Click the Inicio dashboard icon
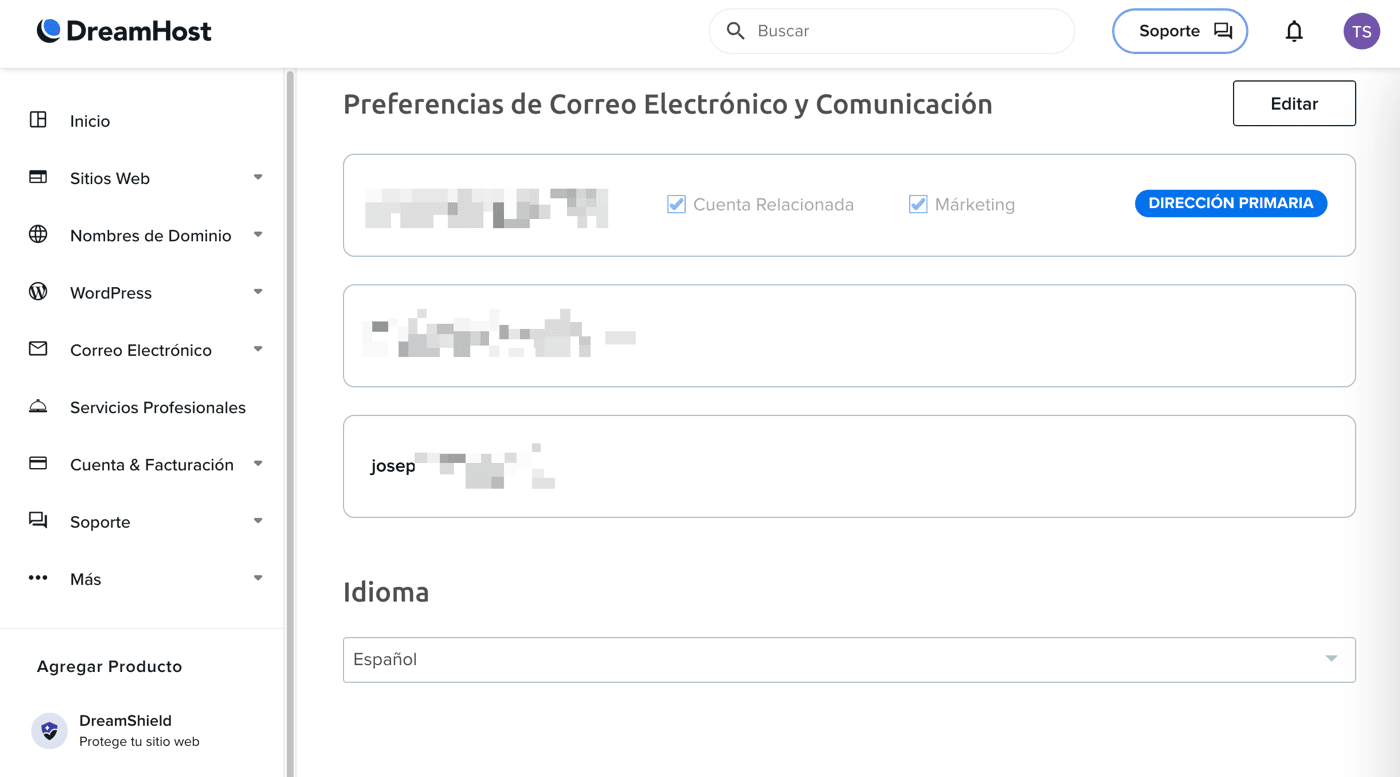Image resolution: width=1400 pixels, height=777 pixels. (x=38, y=120)
